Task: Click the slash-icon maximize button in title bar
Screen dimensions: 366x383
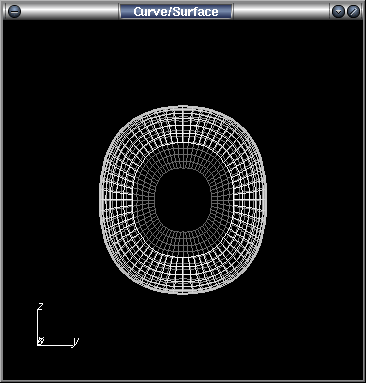Action: pyautogui.click(x=354, y=11)
